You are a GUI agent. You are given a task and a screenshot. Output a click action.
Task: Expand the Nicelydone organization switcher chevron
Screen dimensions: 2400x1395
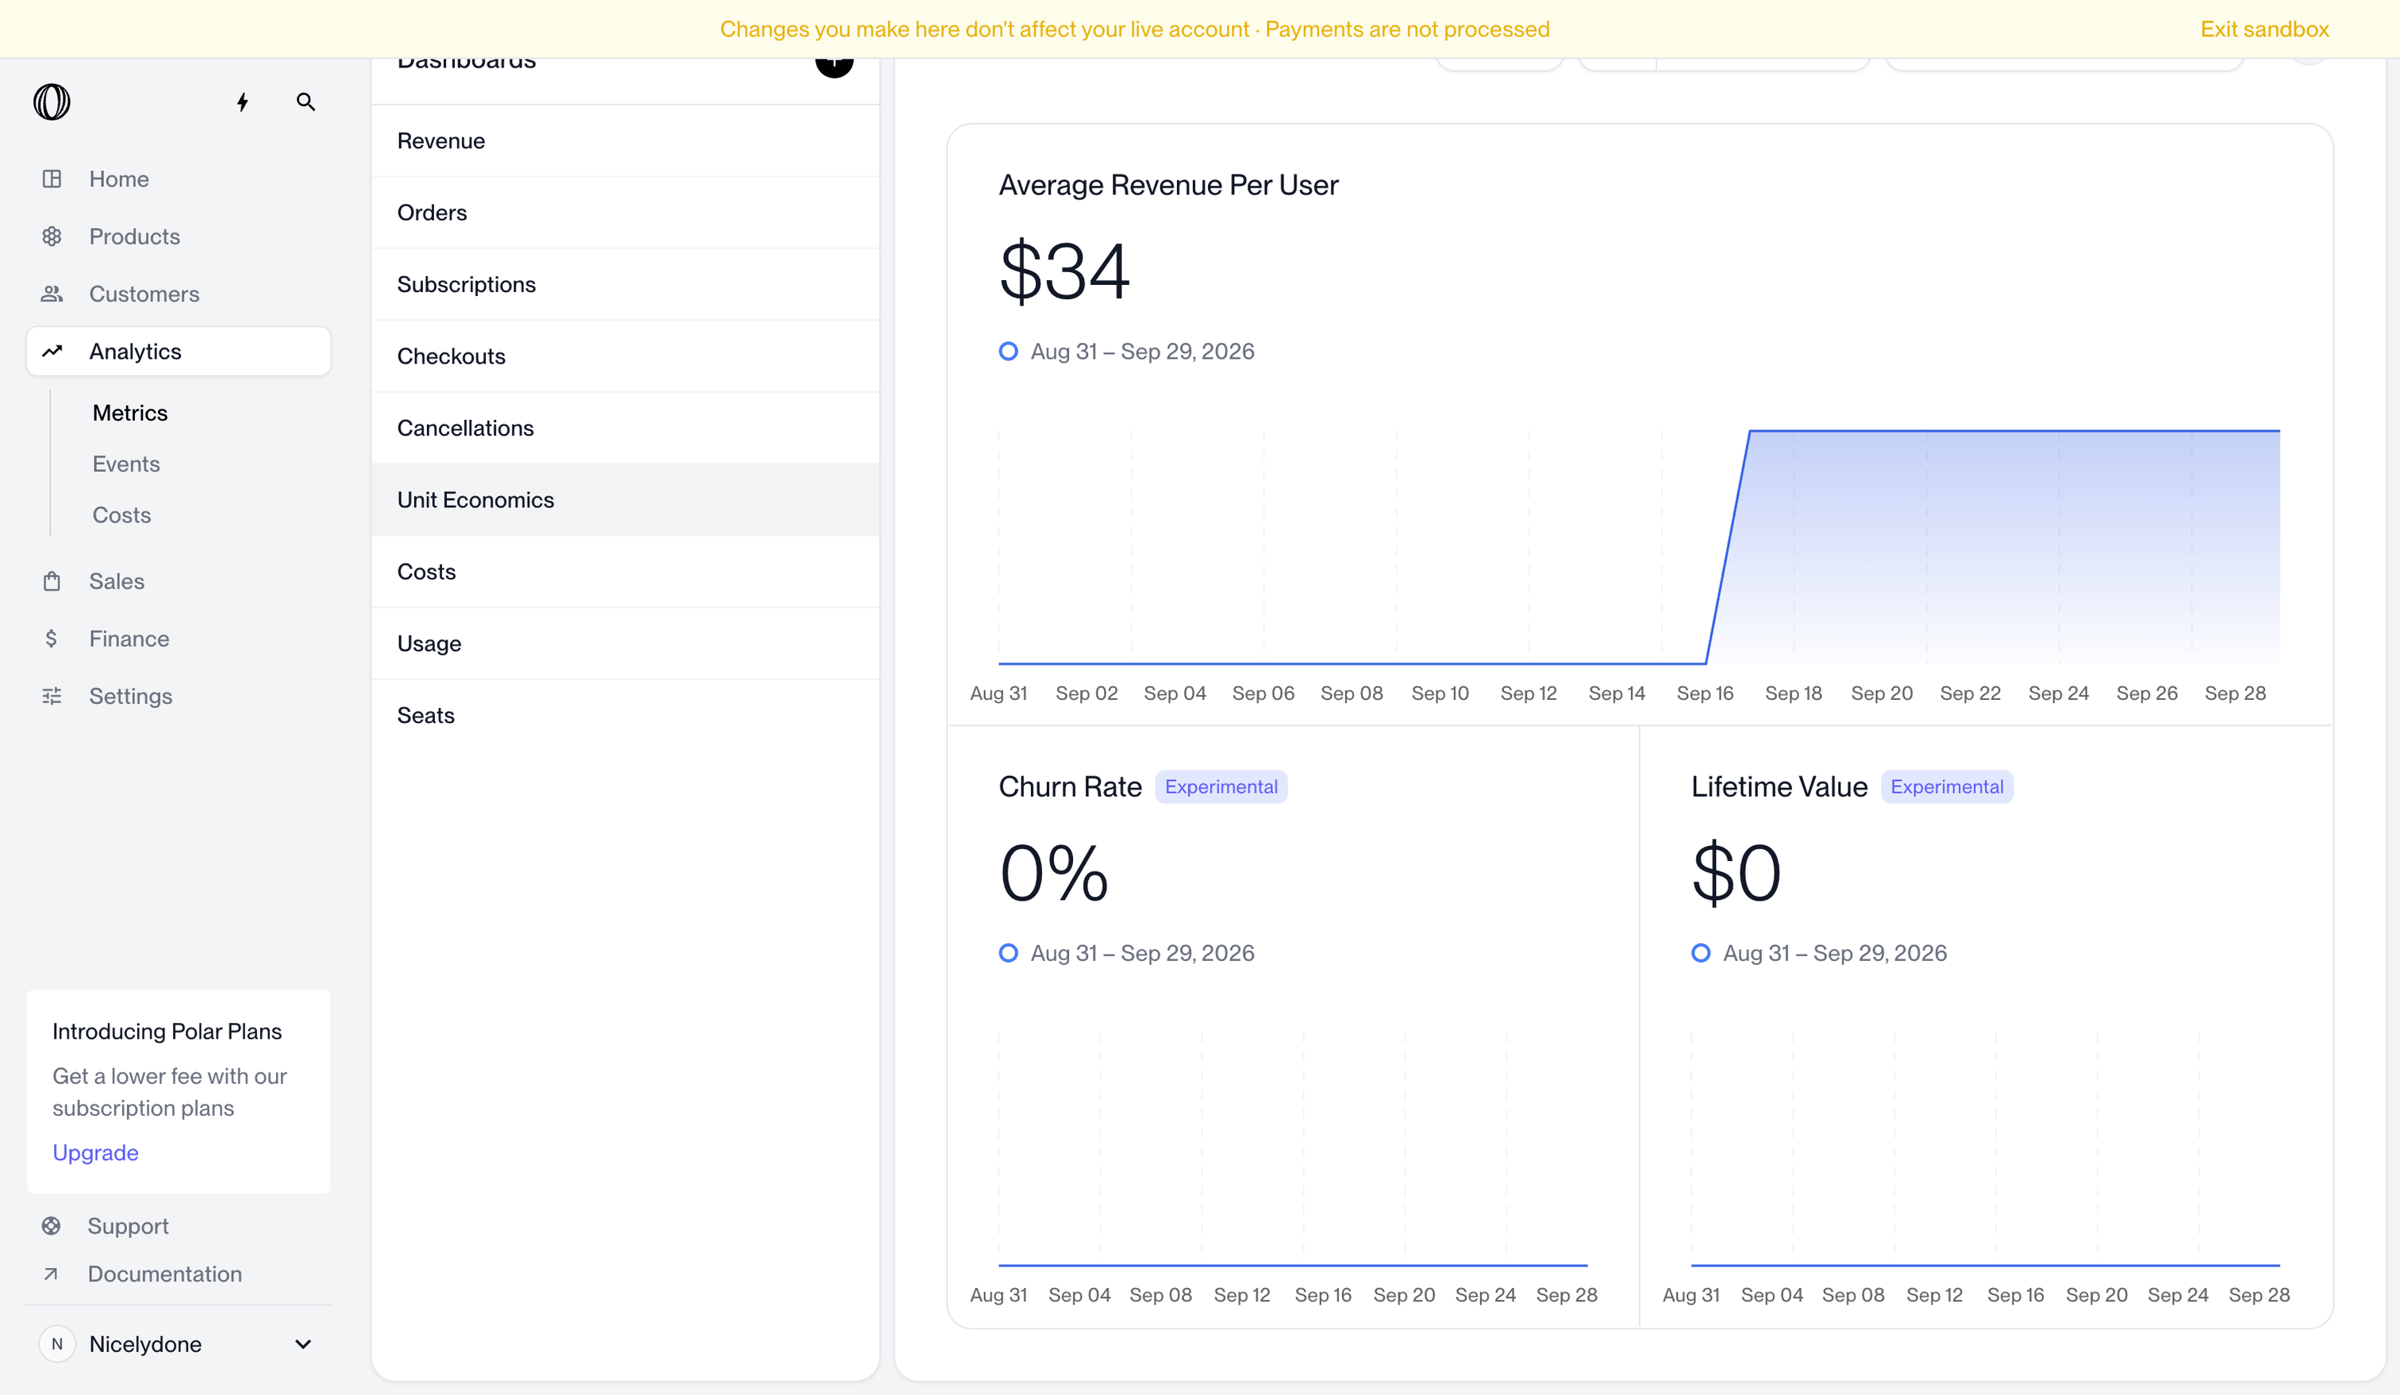pyautogui.click(x=303, y=1344)
